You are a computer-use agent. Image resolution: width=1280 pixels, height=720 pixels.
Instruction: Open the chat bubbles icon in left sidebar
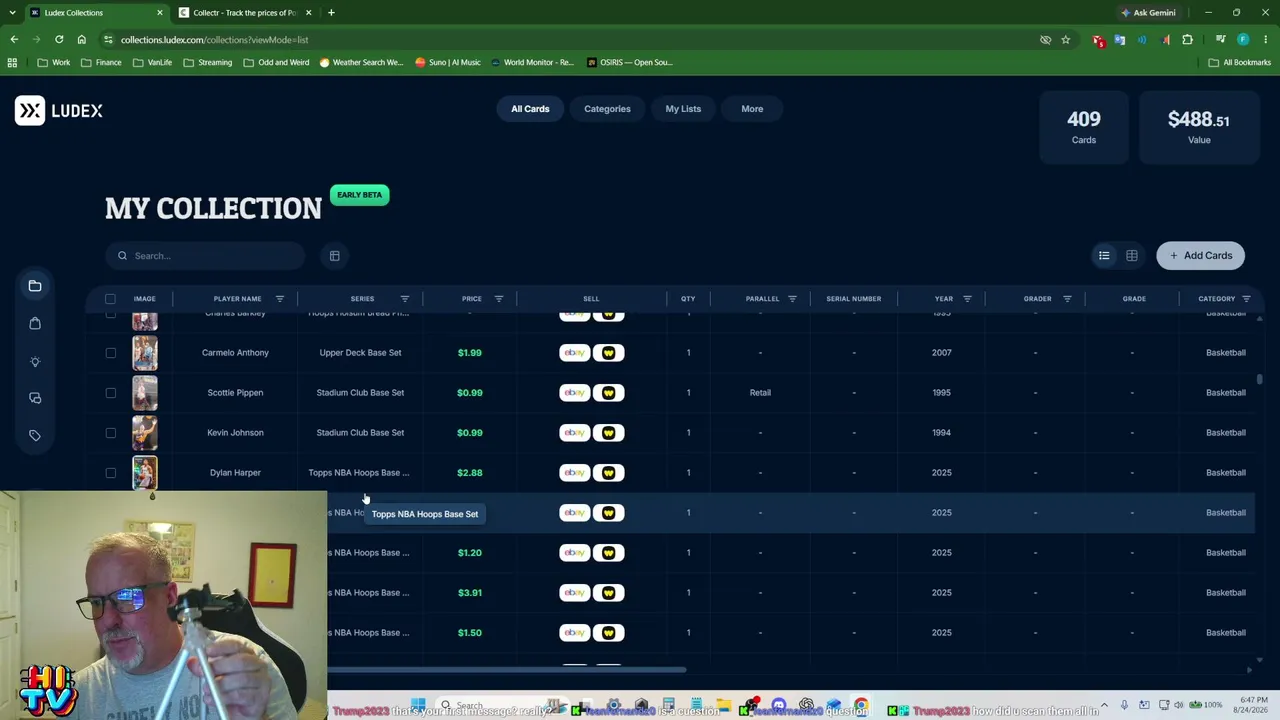35,398
